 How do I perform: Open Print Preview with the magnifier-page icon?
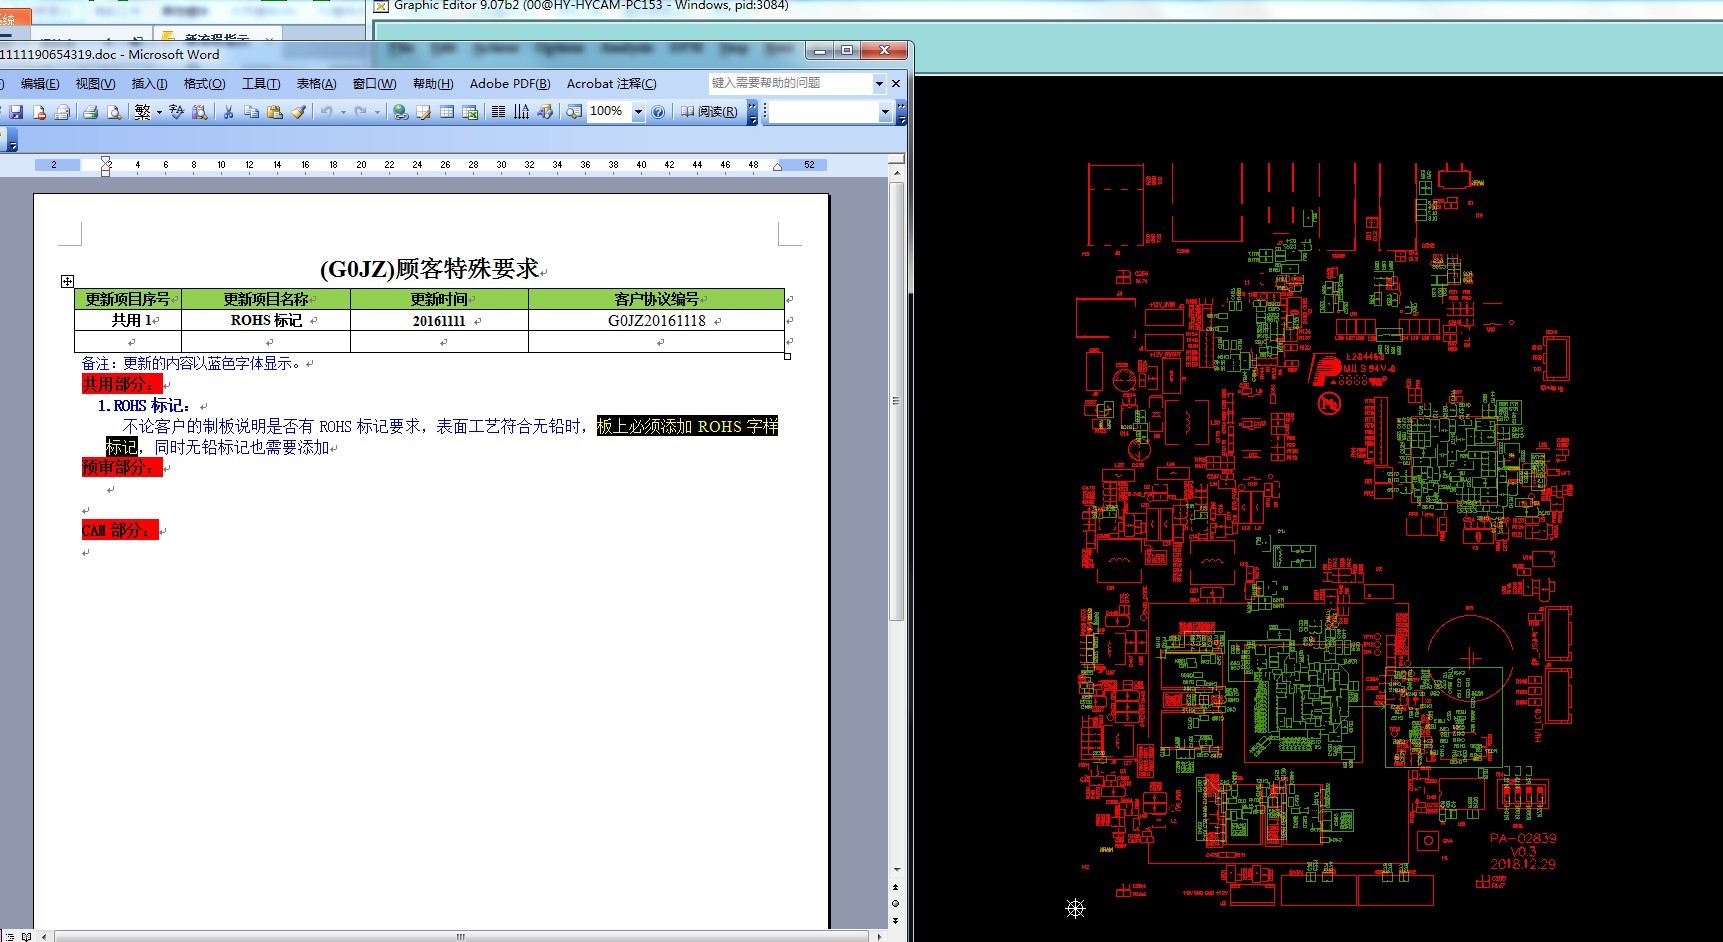pos(114,112)
